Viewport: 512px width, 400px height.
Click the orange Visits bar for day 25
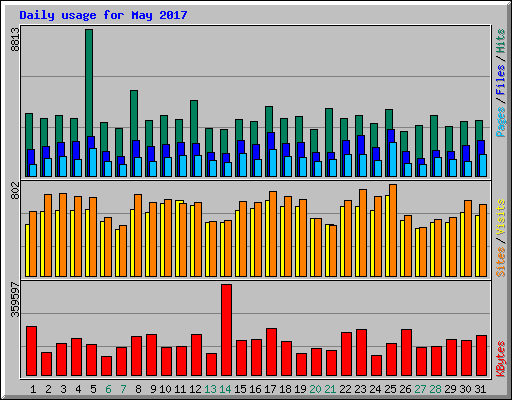pos(393,230)
